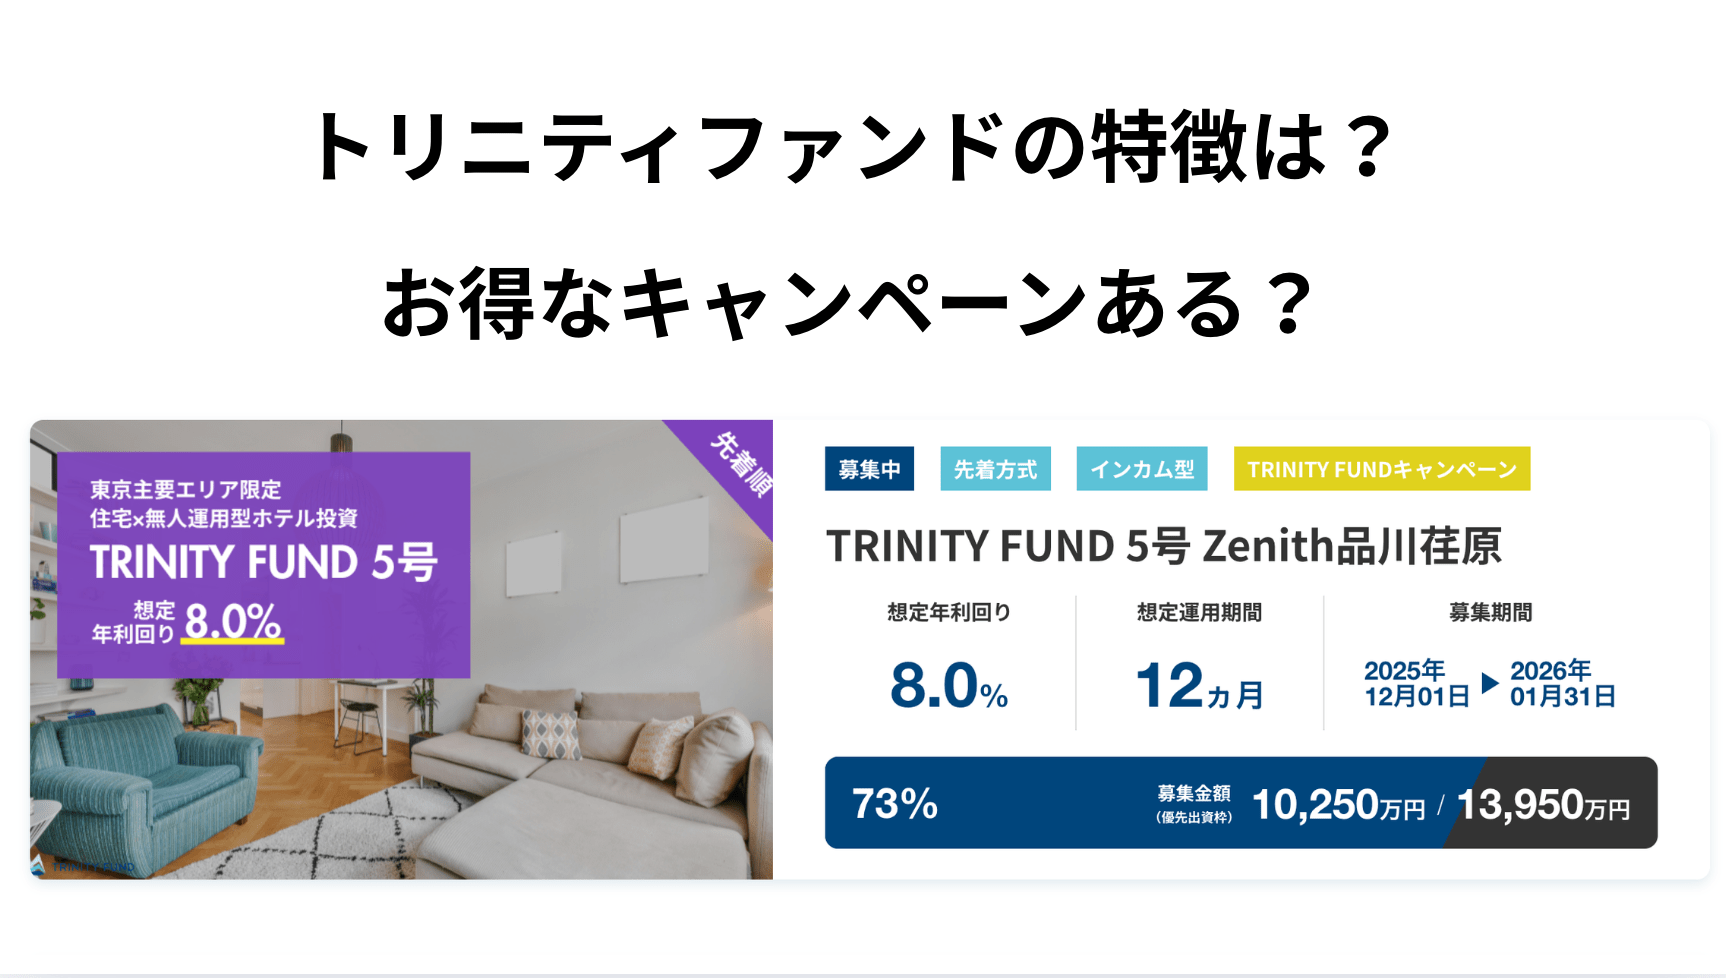Select the 先着方式 tag
1726x978 pixels.
point(995,469)
